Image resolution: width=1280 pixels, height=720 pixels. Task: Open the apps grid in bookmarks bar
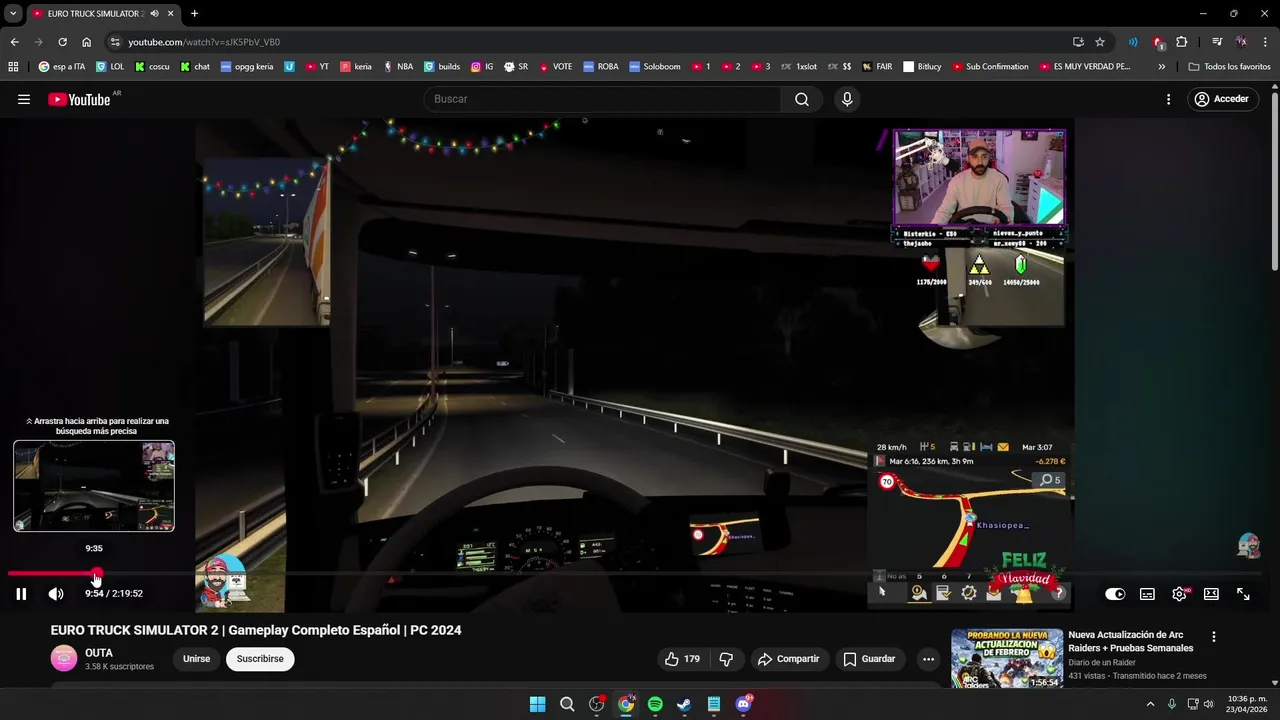[x=13, y=67]
